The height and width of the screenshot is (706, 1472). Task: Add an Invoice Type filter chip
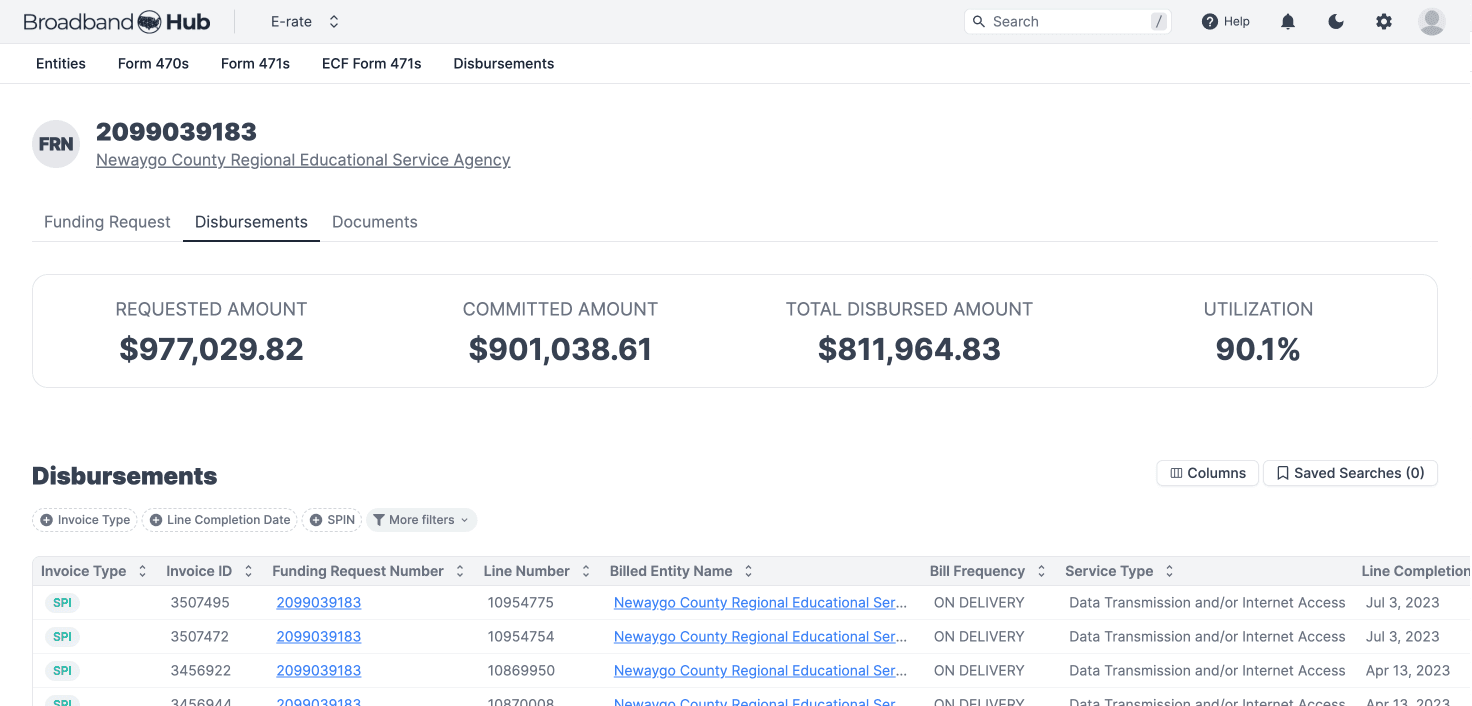click(x=84, y=520)
